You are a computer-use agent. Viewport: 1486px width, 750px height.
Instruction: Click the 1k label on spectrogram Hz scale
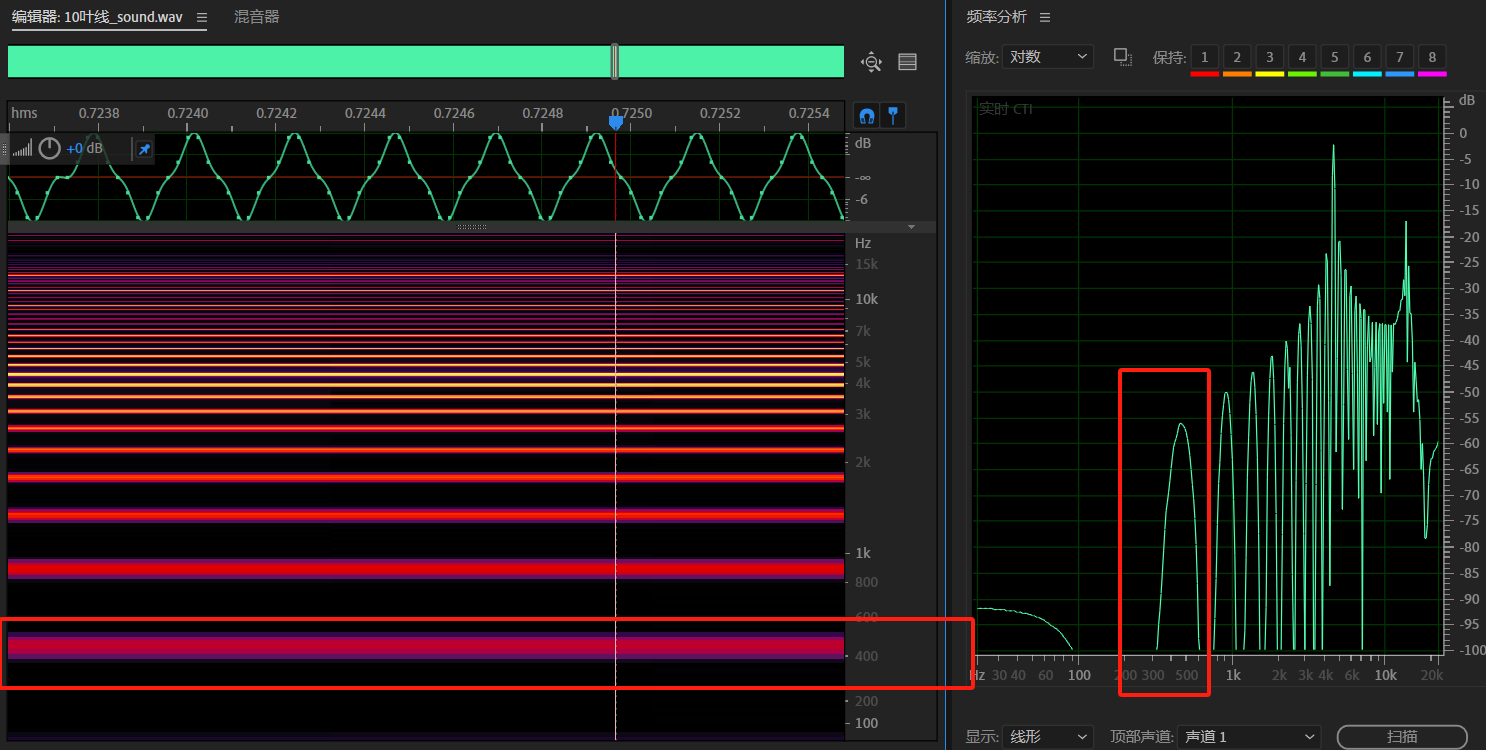(862, 553)
